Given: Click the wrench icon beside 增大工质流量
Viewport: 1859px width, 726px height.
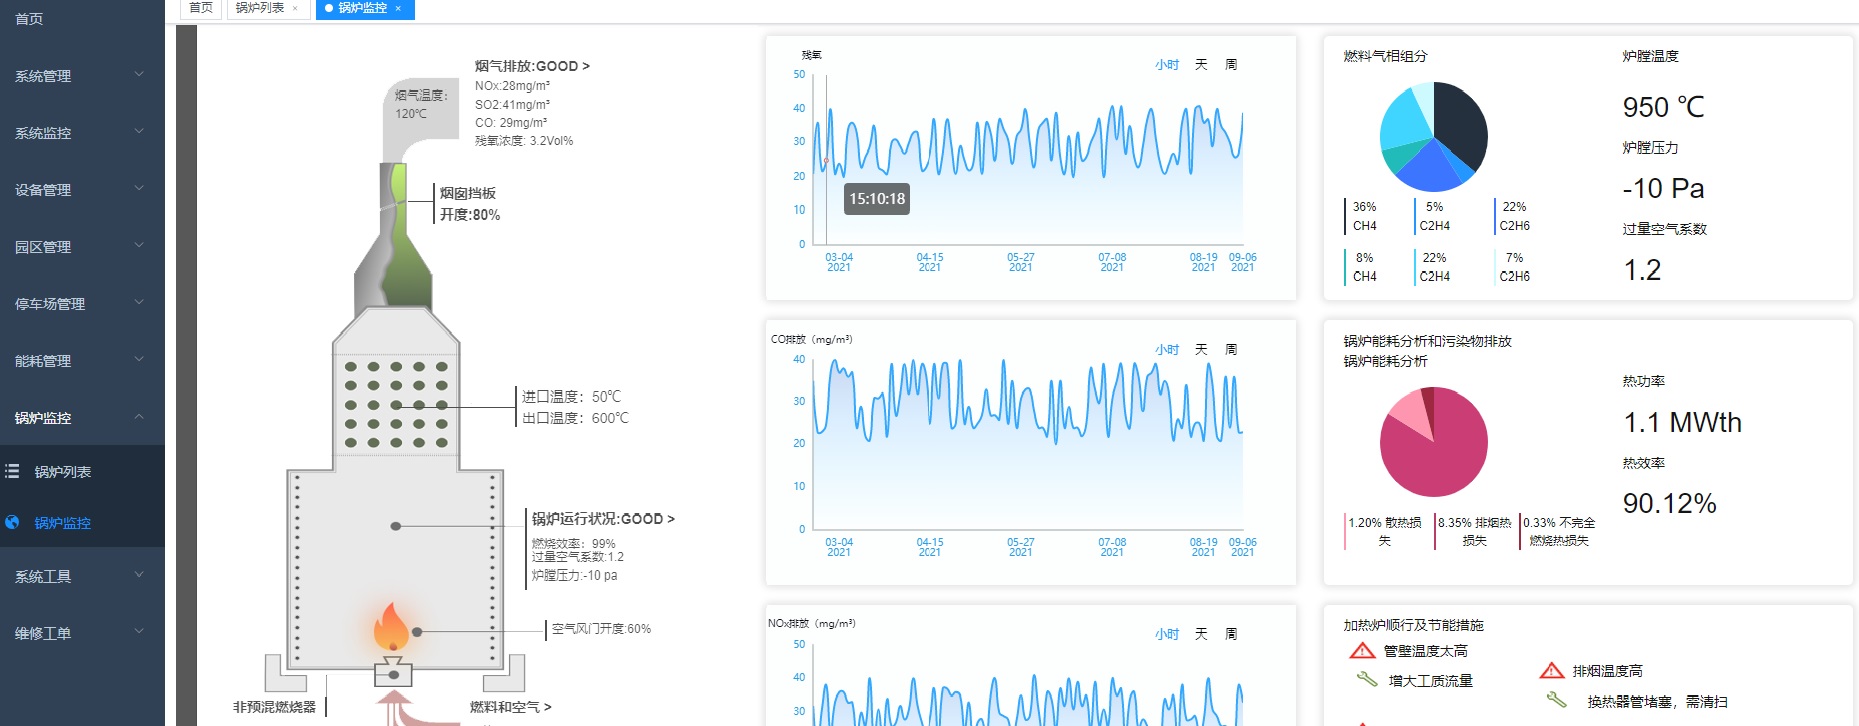Looking at the screenshot, I should 1366,680.
